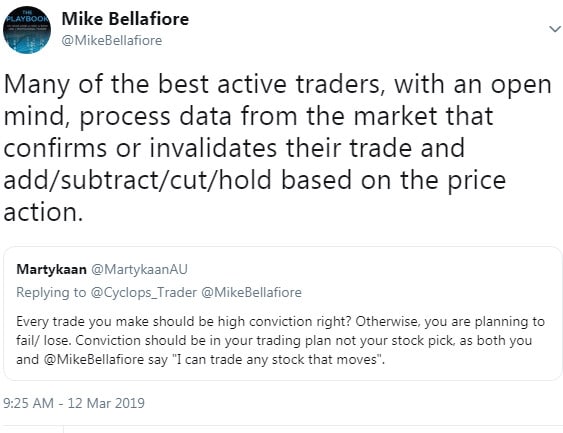
Task: Open @MikeBellafiore mention in the quoted text
Action: [x=94, y=359]
